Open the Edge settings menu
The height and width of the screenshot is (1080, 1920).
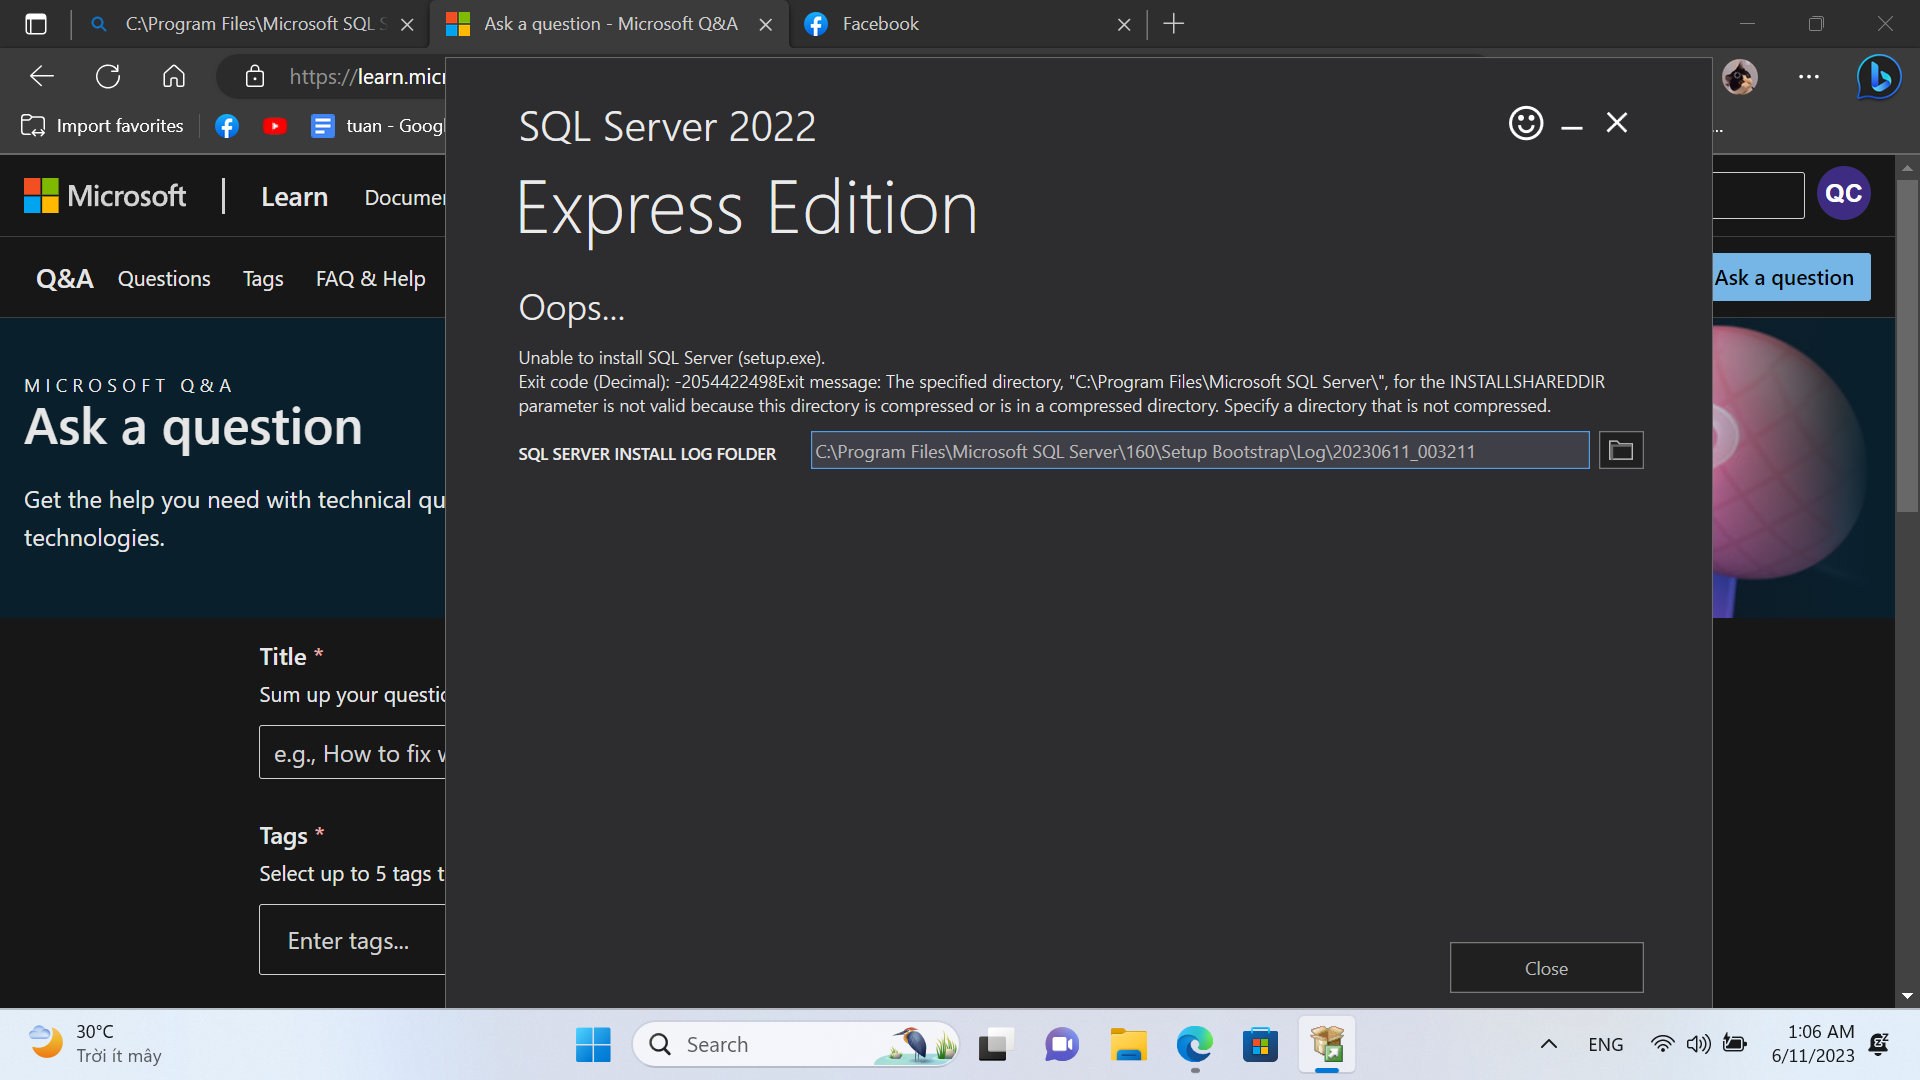coord(1808,77)
